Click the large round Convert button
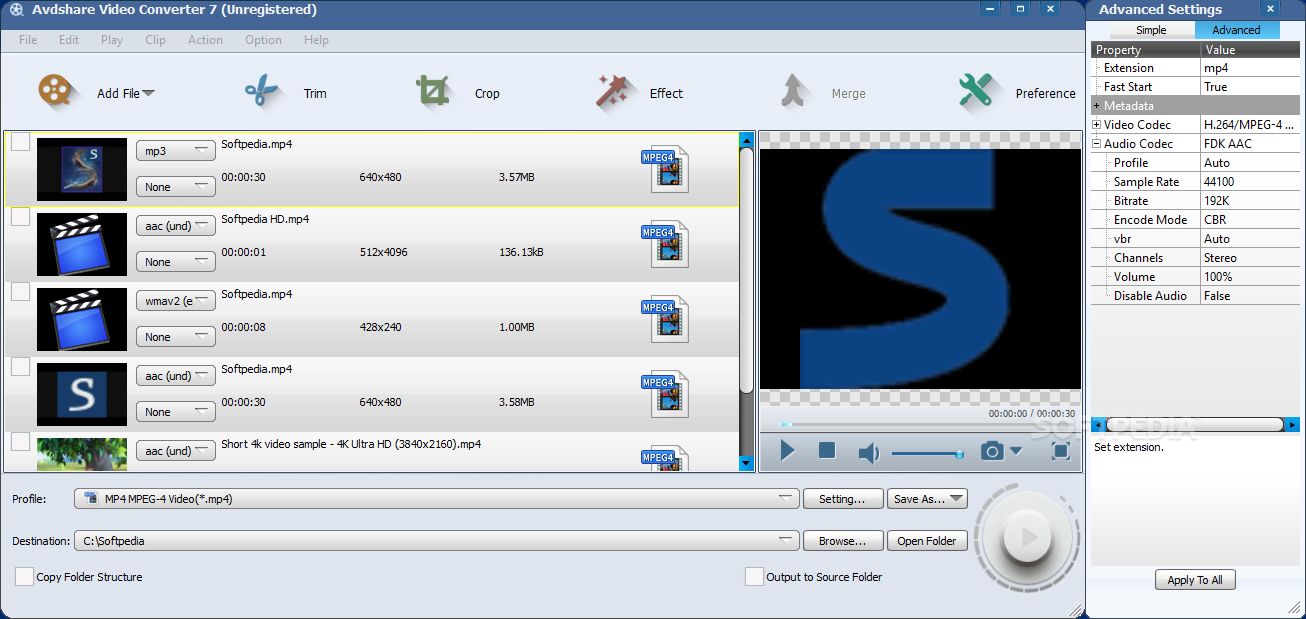The image size is (1306, 619). (1026, 539)
